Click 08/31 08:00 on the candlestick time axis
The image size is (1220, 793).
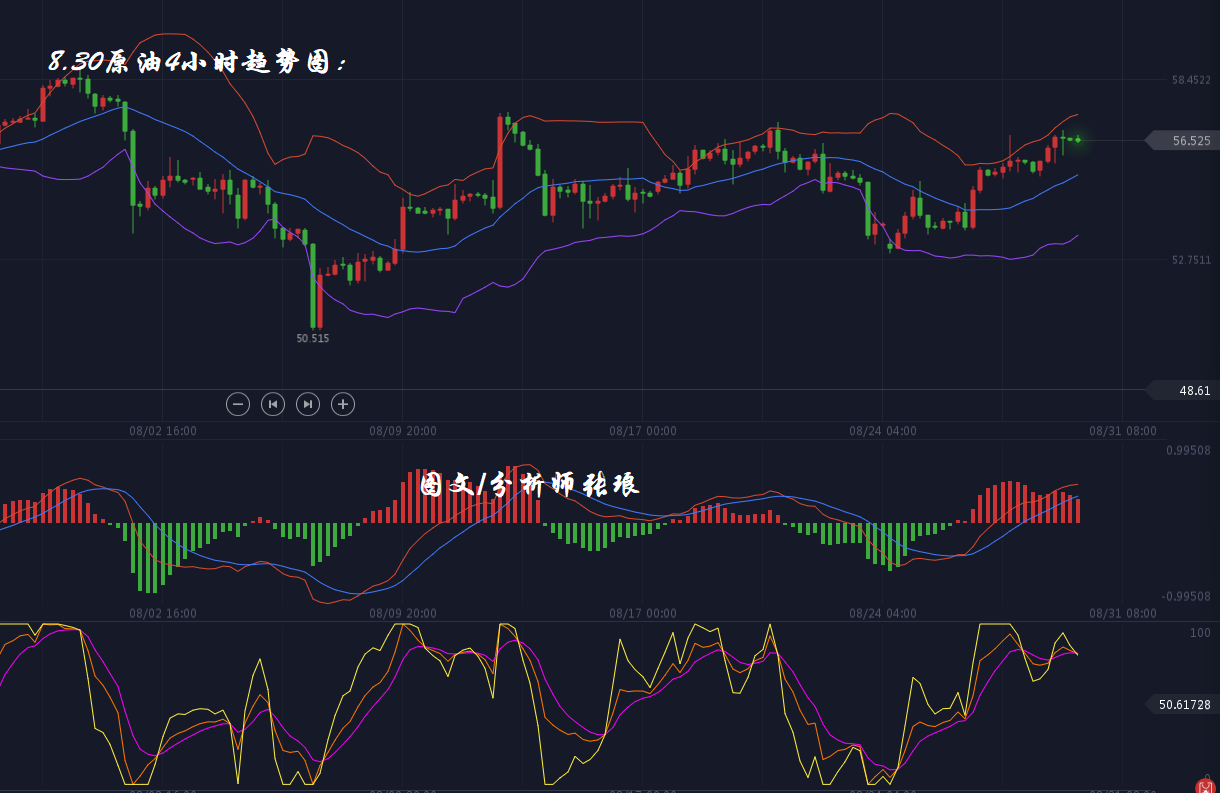tap(1122, 431)
